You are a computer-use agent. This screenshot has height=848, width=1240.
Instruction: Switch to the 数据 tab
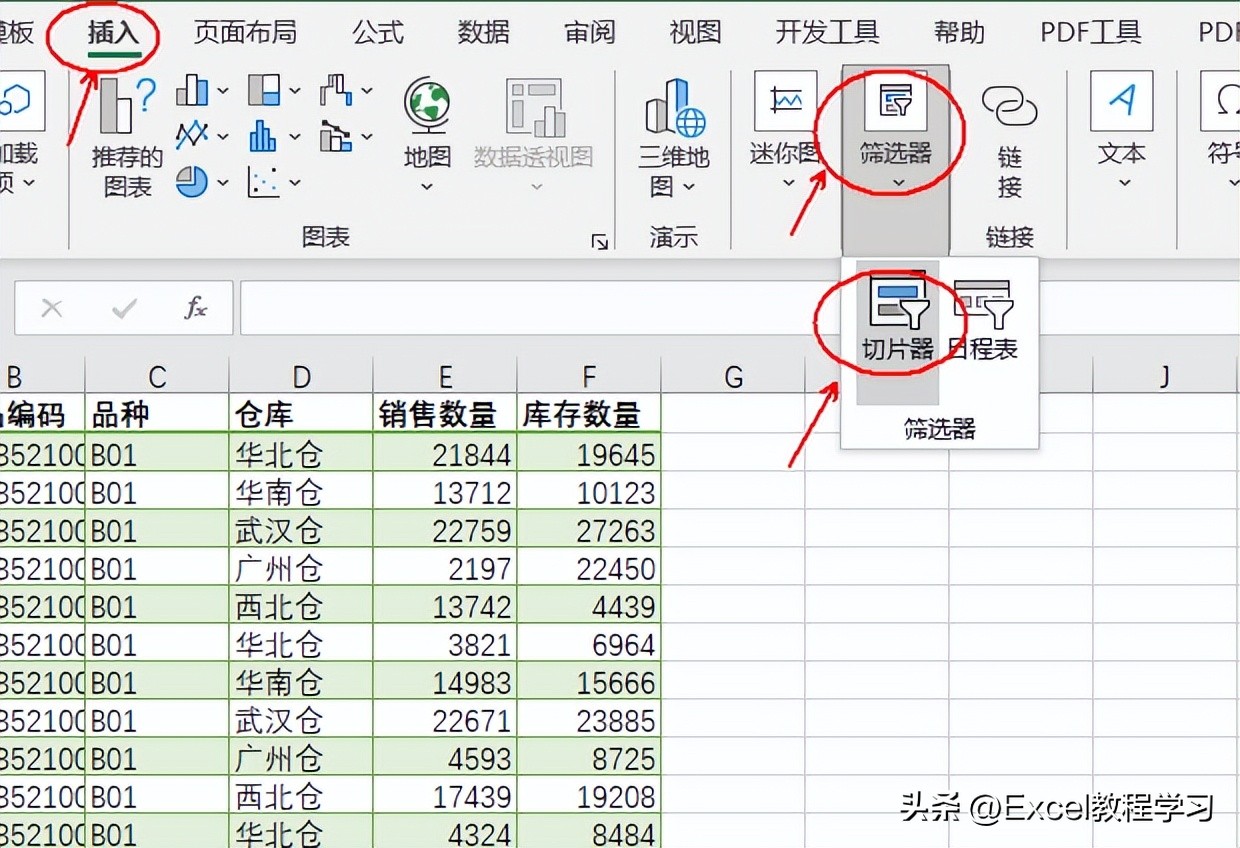484,32
